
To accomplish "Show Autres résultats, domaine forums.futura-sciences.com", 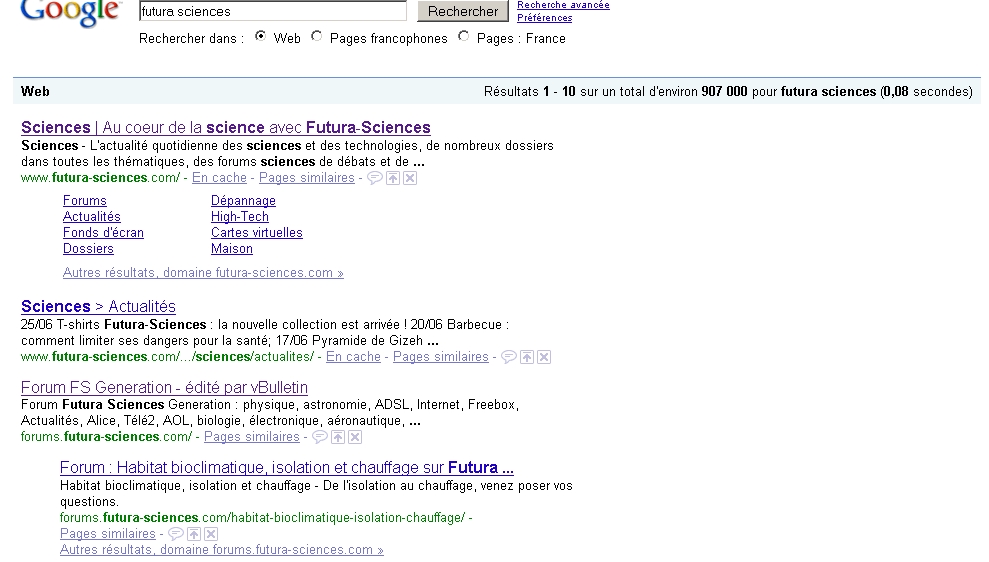I will [x=222, y=549].
